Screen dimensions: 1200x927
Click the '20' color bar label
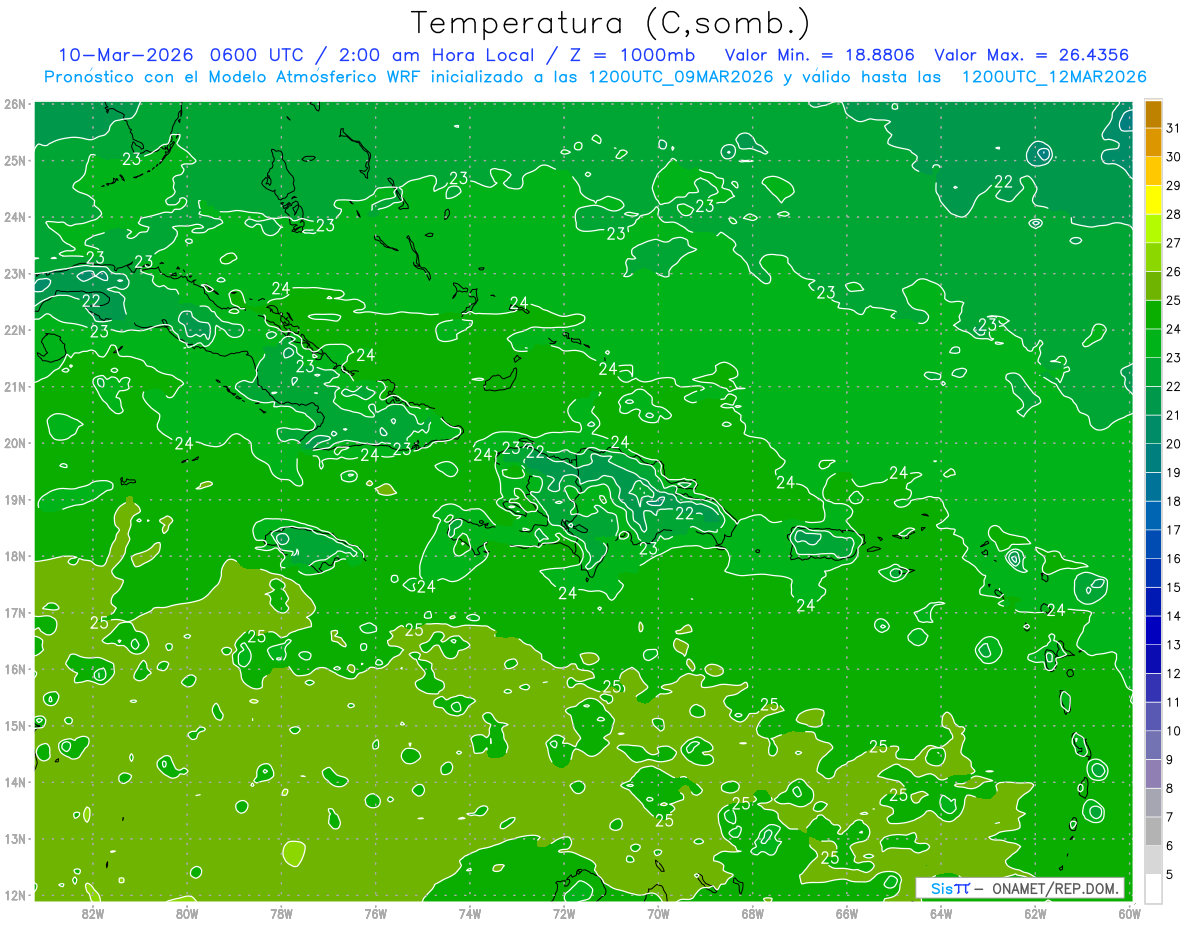pos(1174,444)
